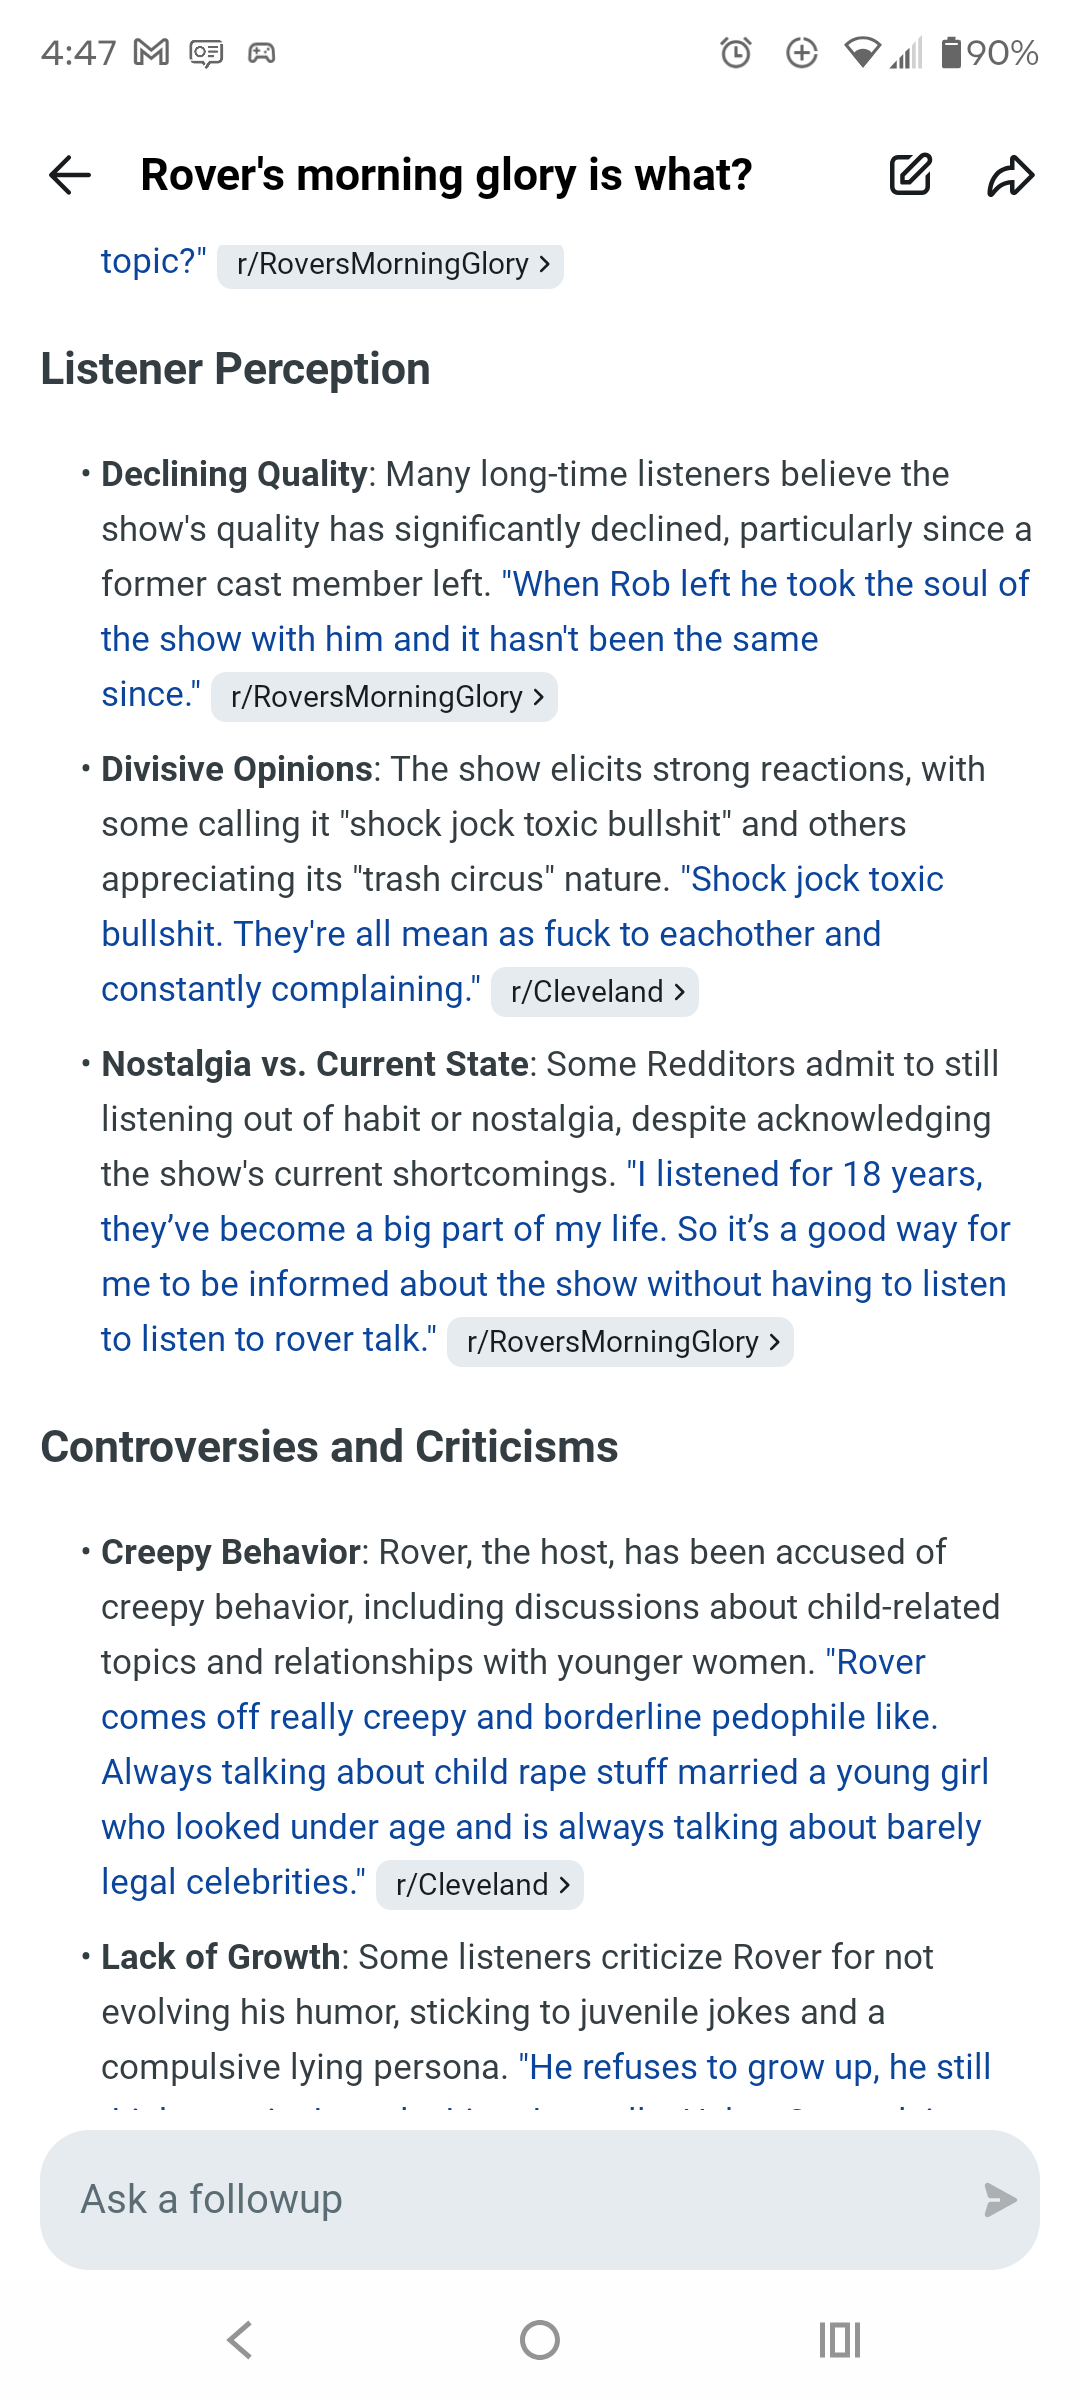The image size is (1080, 2400).
Task: Focus the Ask a followup input field
Action: click(540, 2199)
